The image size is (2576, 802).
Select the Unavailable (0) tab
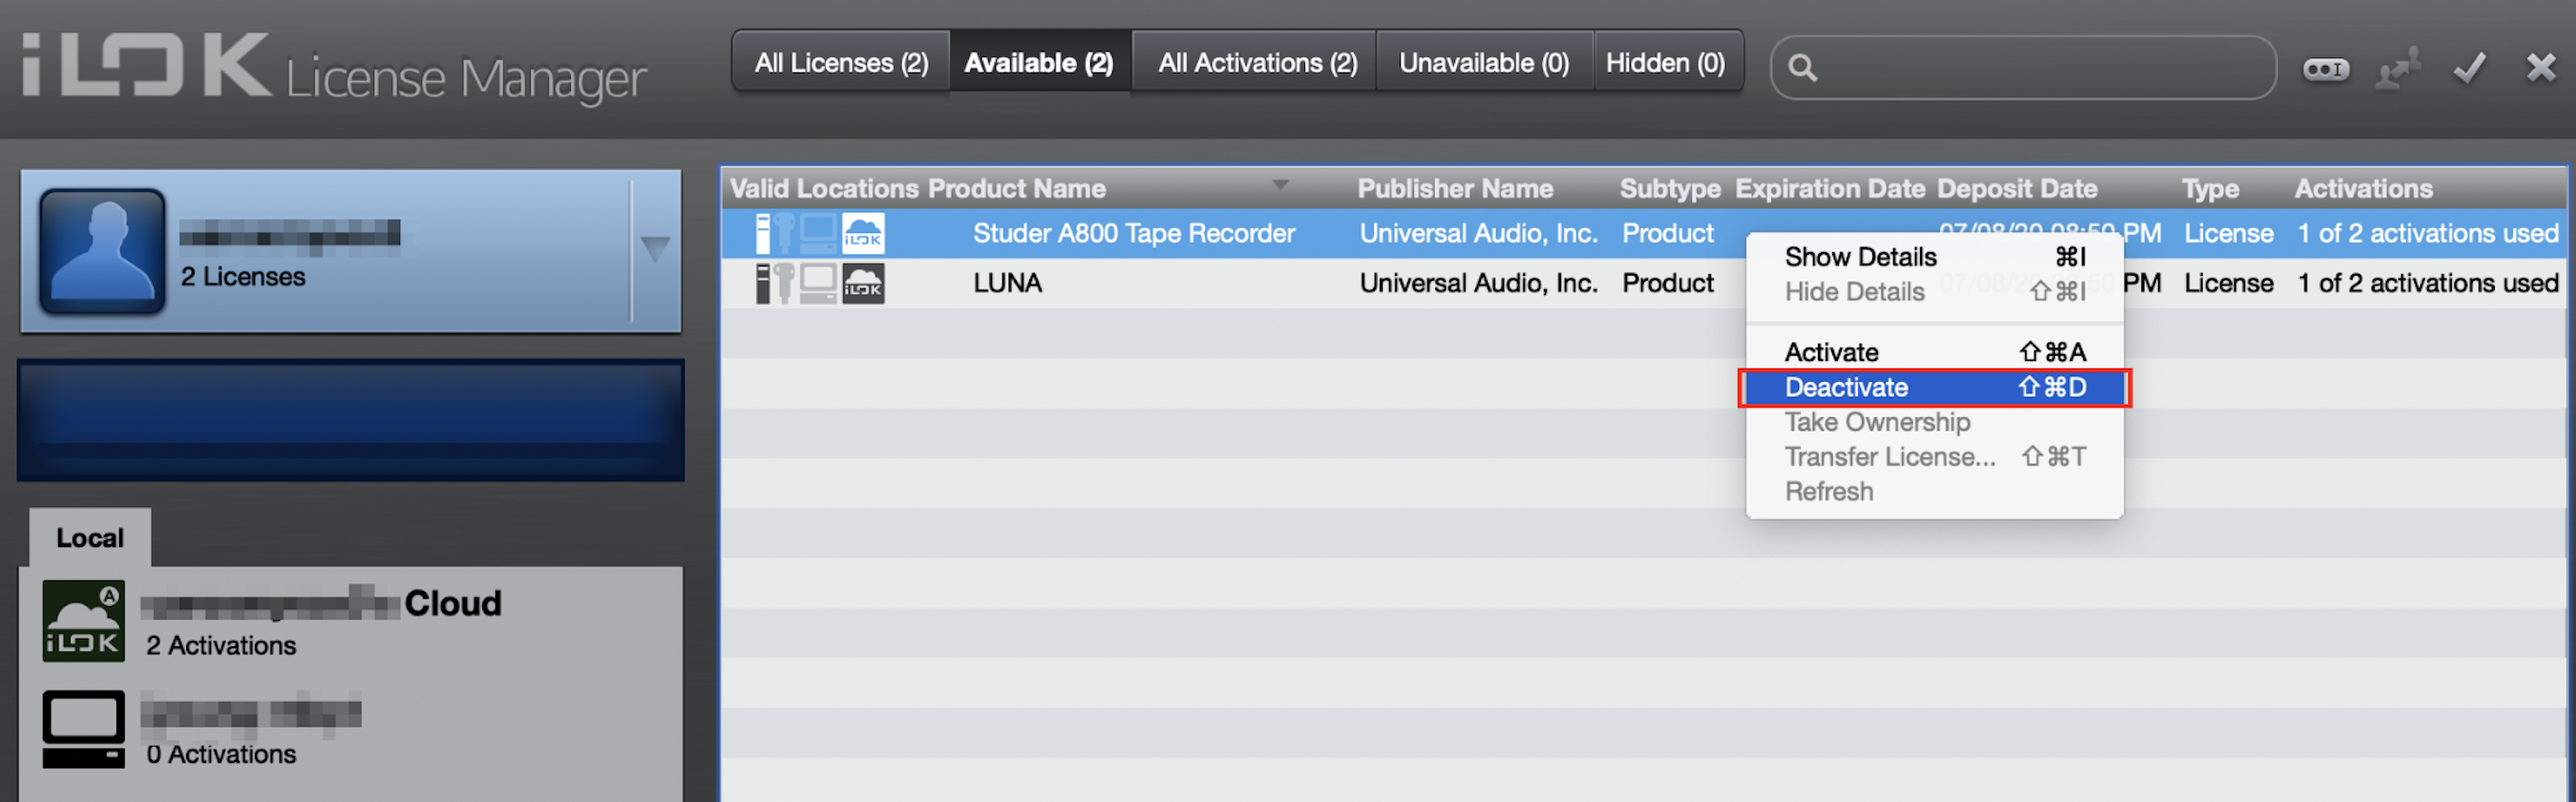point(1483,63)
